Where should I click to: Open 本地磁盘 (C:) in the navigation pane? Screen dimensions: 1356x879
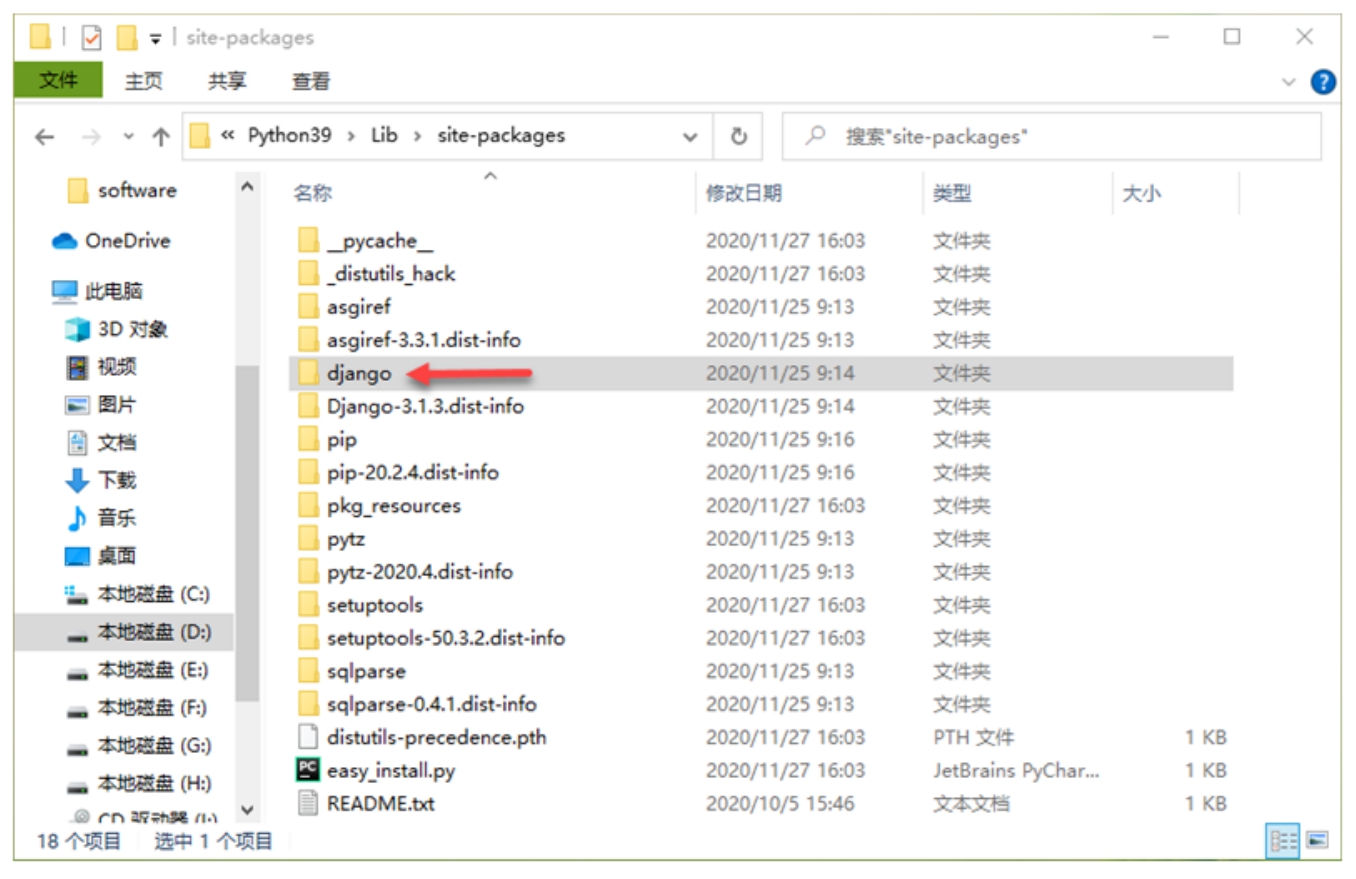click(137, 594)
